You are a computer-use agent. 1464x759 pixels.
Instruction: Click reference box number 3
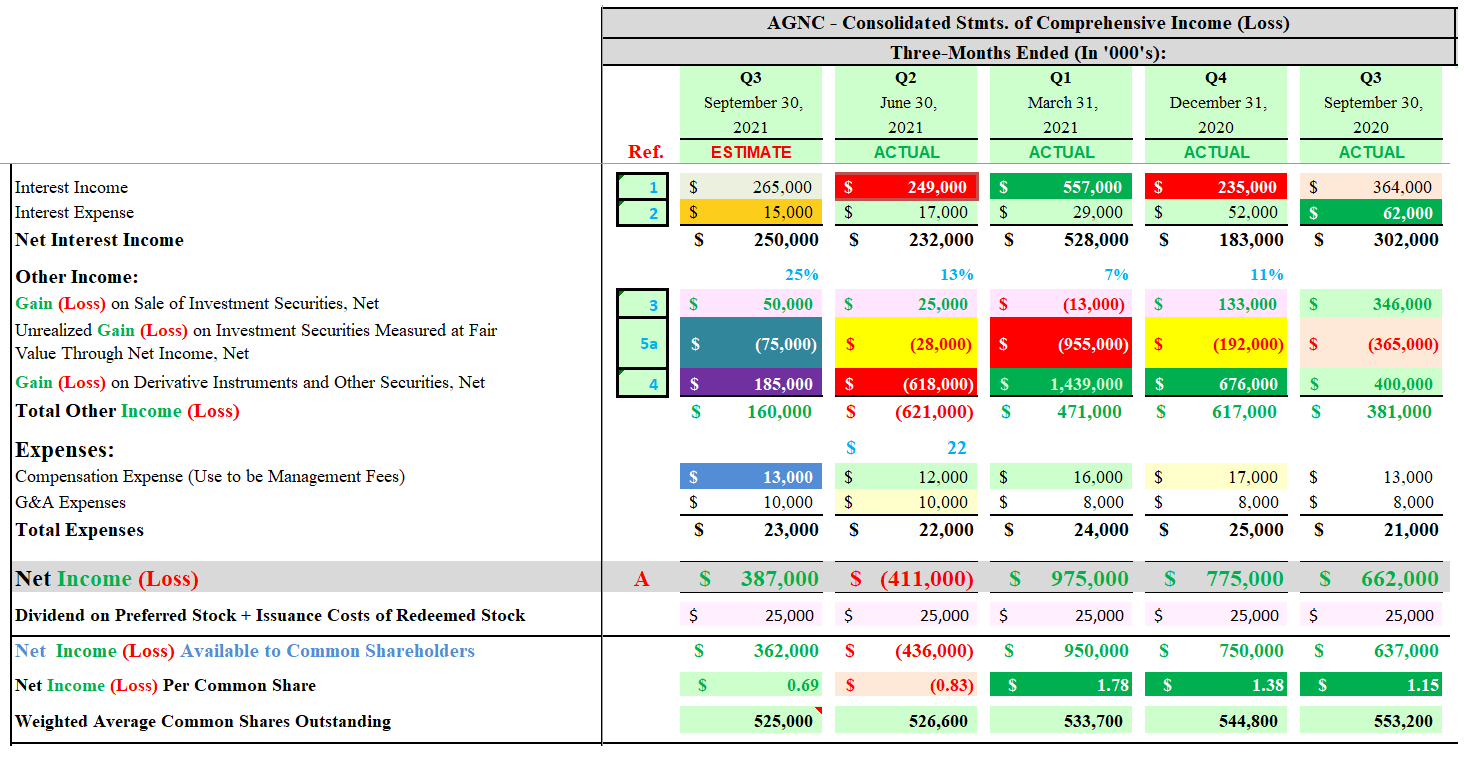pos(641,304)
